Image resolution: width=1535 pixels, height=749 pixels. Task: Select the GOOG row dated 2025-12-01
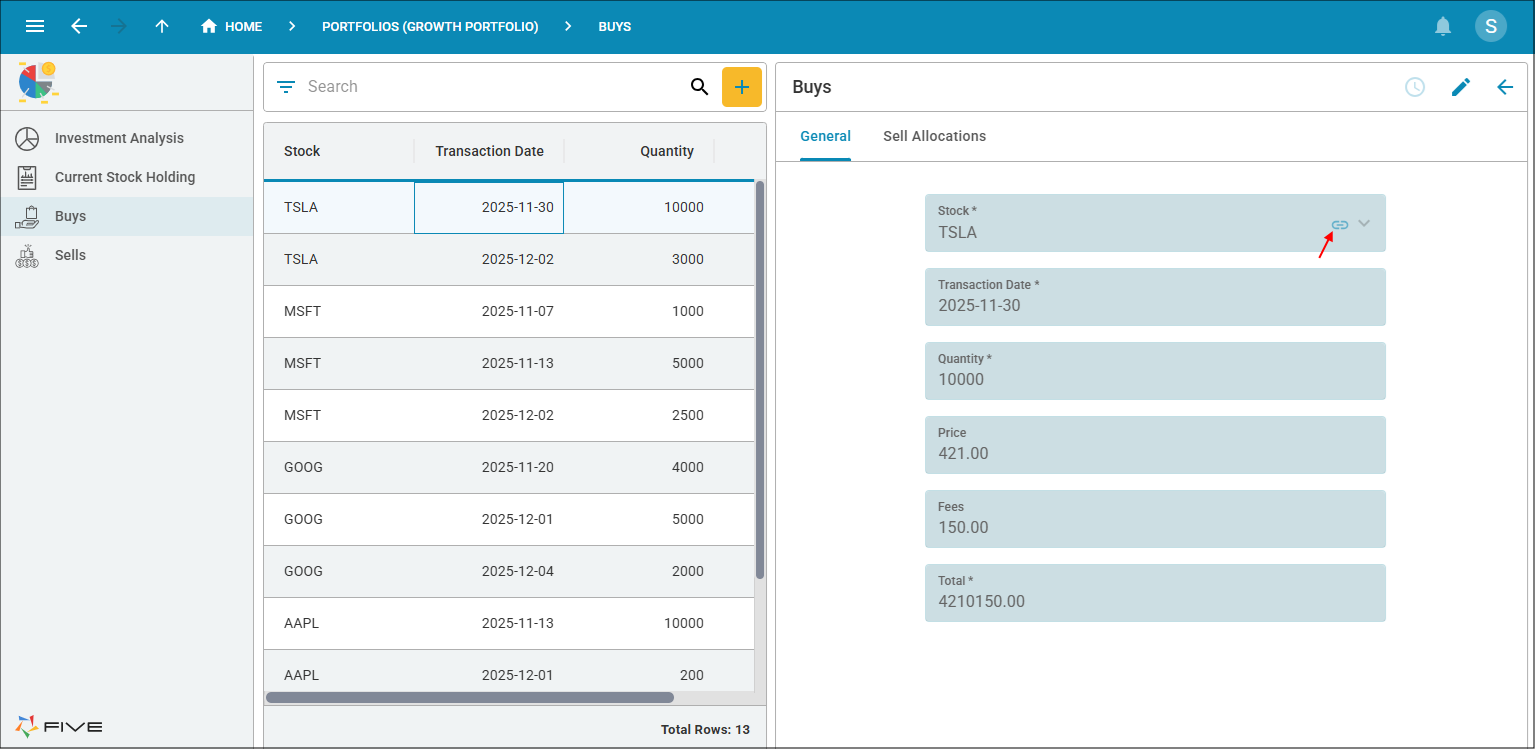(x=509, y=520)
